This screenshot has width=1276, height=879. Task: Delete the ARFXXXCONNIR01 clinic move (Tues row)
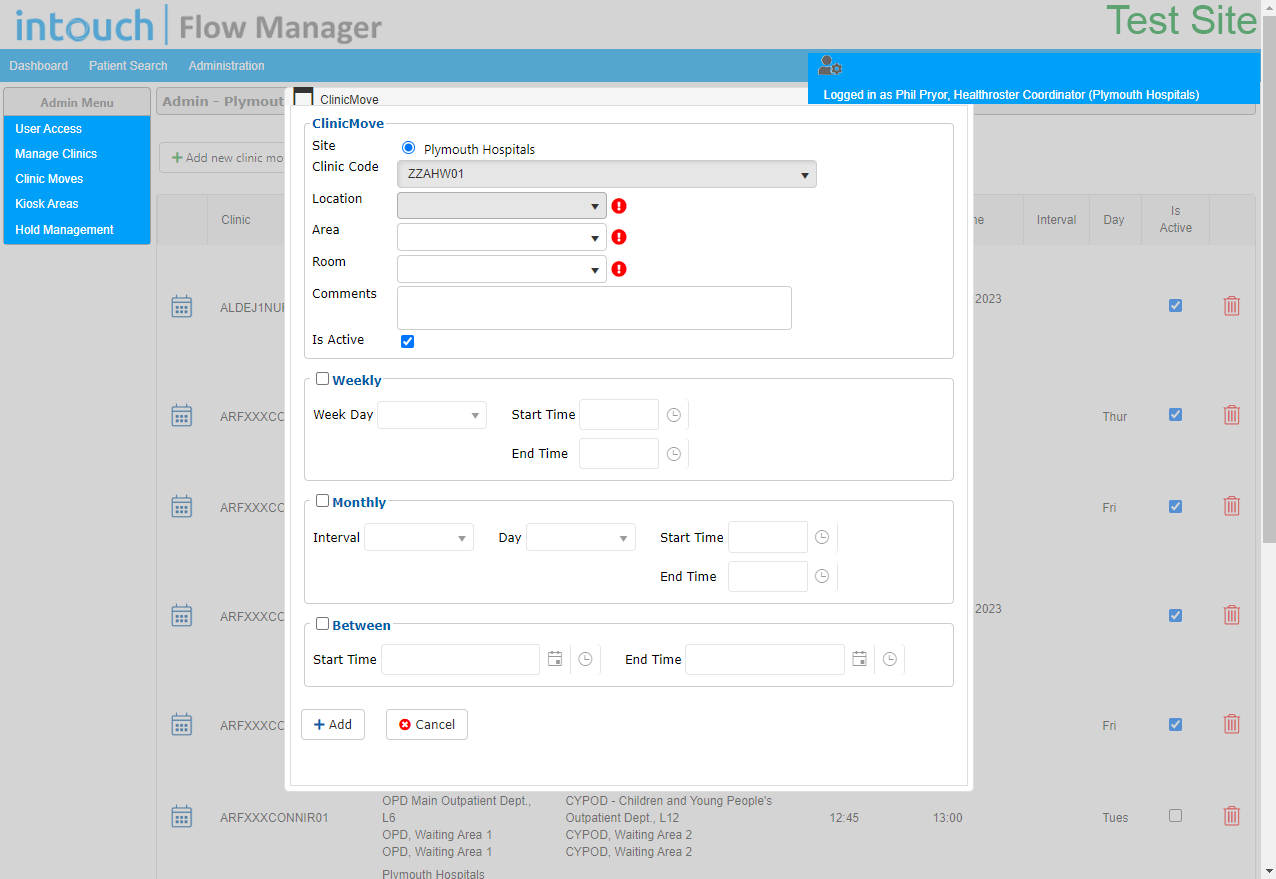(1232, 816)
